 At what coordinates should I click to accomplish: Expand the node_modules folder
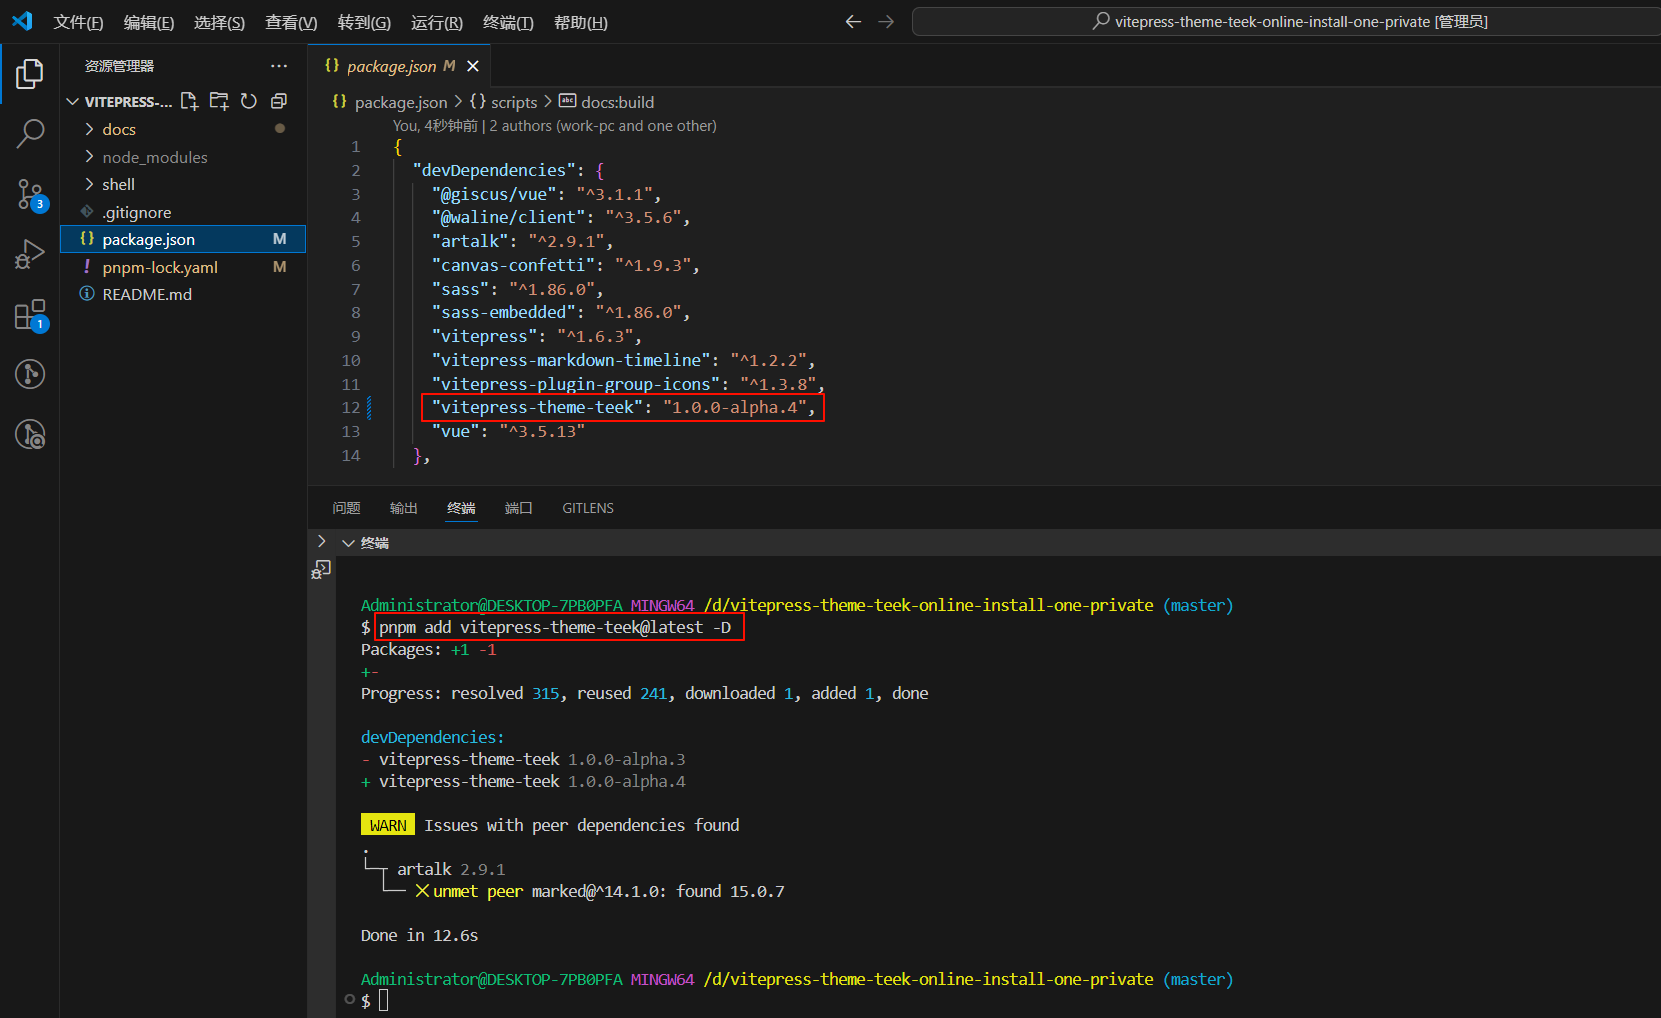[183, 157]
